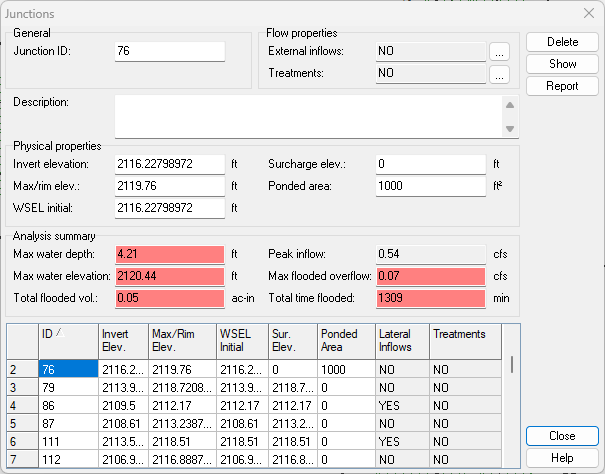605x474 pixels.
Task: Edit the Invert elevation field
Action: coord(170,164)
